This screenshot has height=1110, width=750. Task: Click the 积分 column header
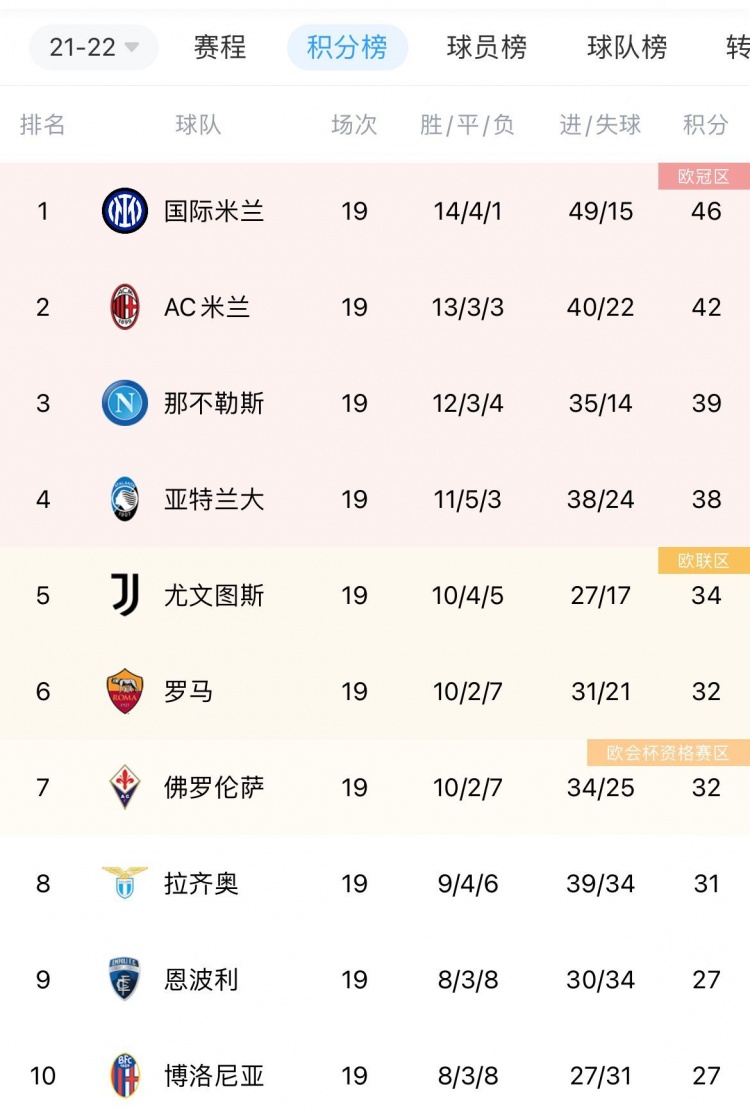point(705,125)
